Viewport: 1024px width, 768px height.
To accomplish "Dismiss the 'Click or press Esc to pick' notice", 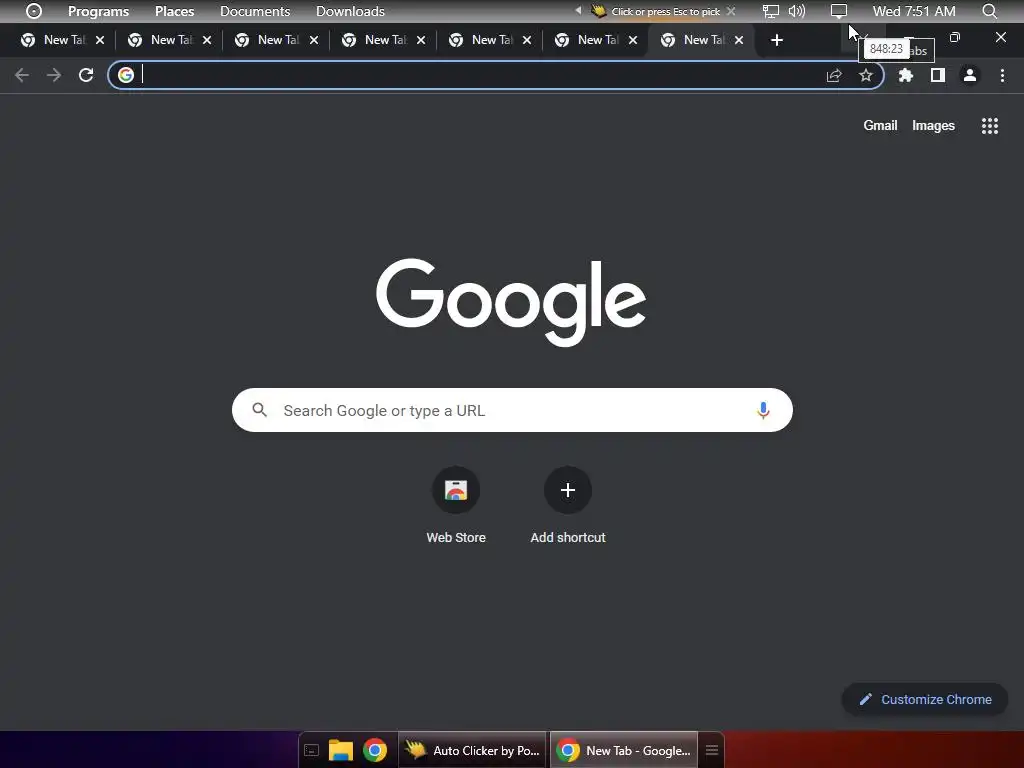I will 731,11.
